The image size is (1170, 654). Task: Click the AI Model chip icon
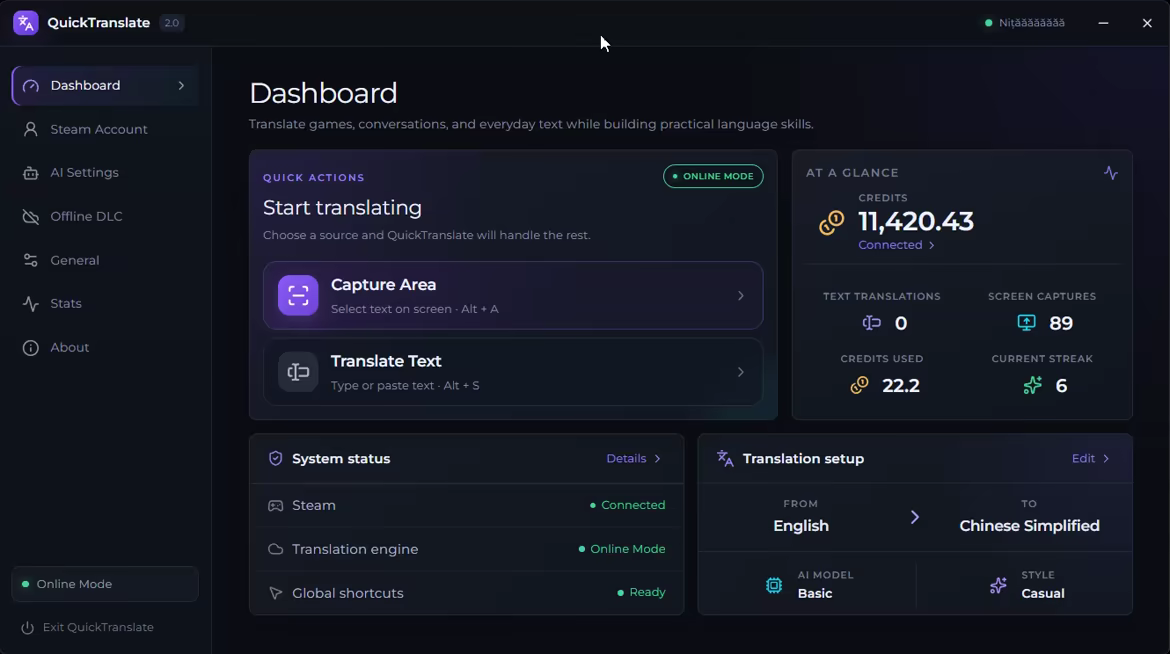(x=774, y=585)
